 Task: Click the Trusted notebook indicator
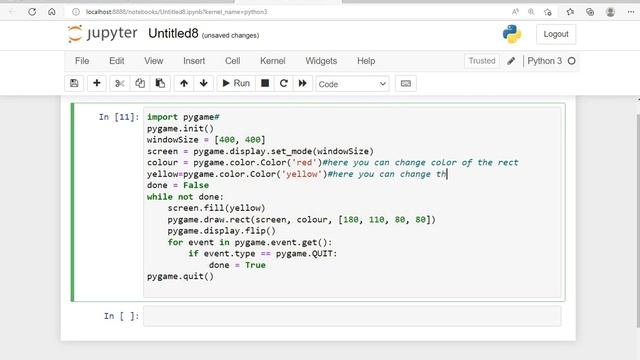point(482,61)
